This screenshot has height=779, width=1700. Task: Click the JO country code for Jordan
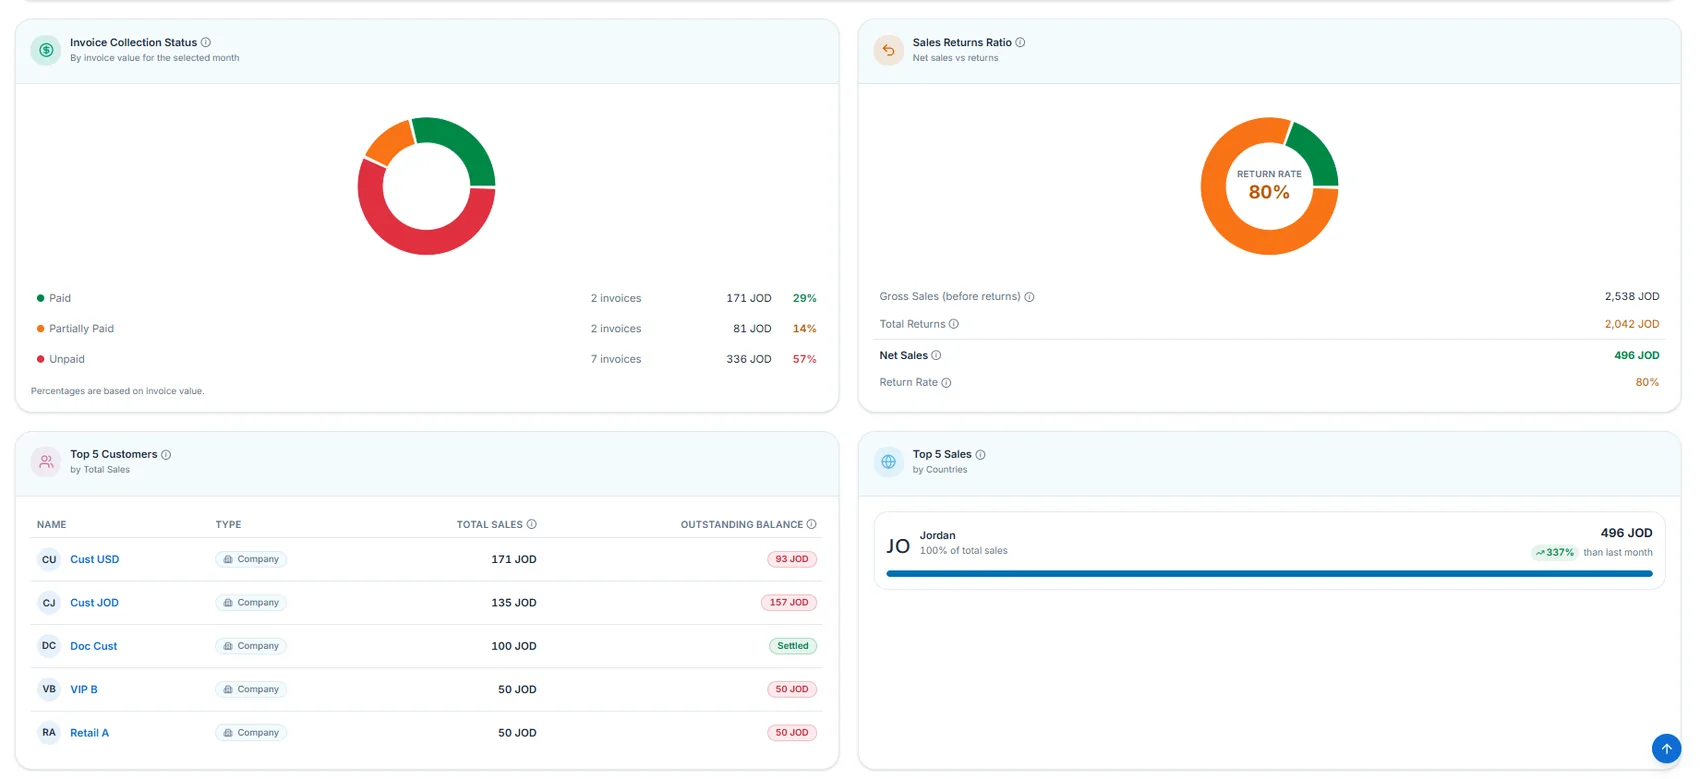(x=898, y=546)
